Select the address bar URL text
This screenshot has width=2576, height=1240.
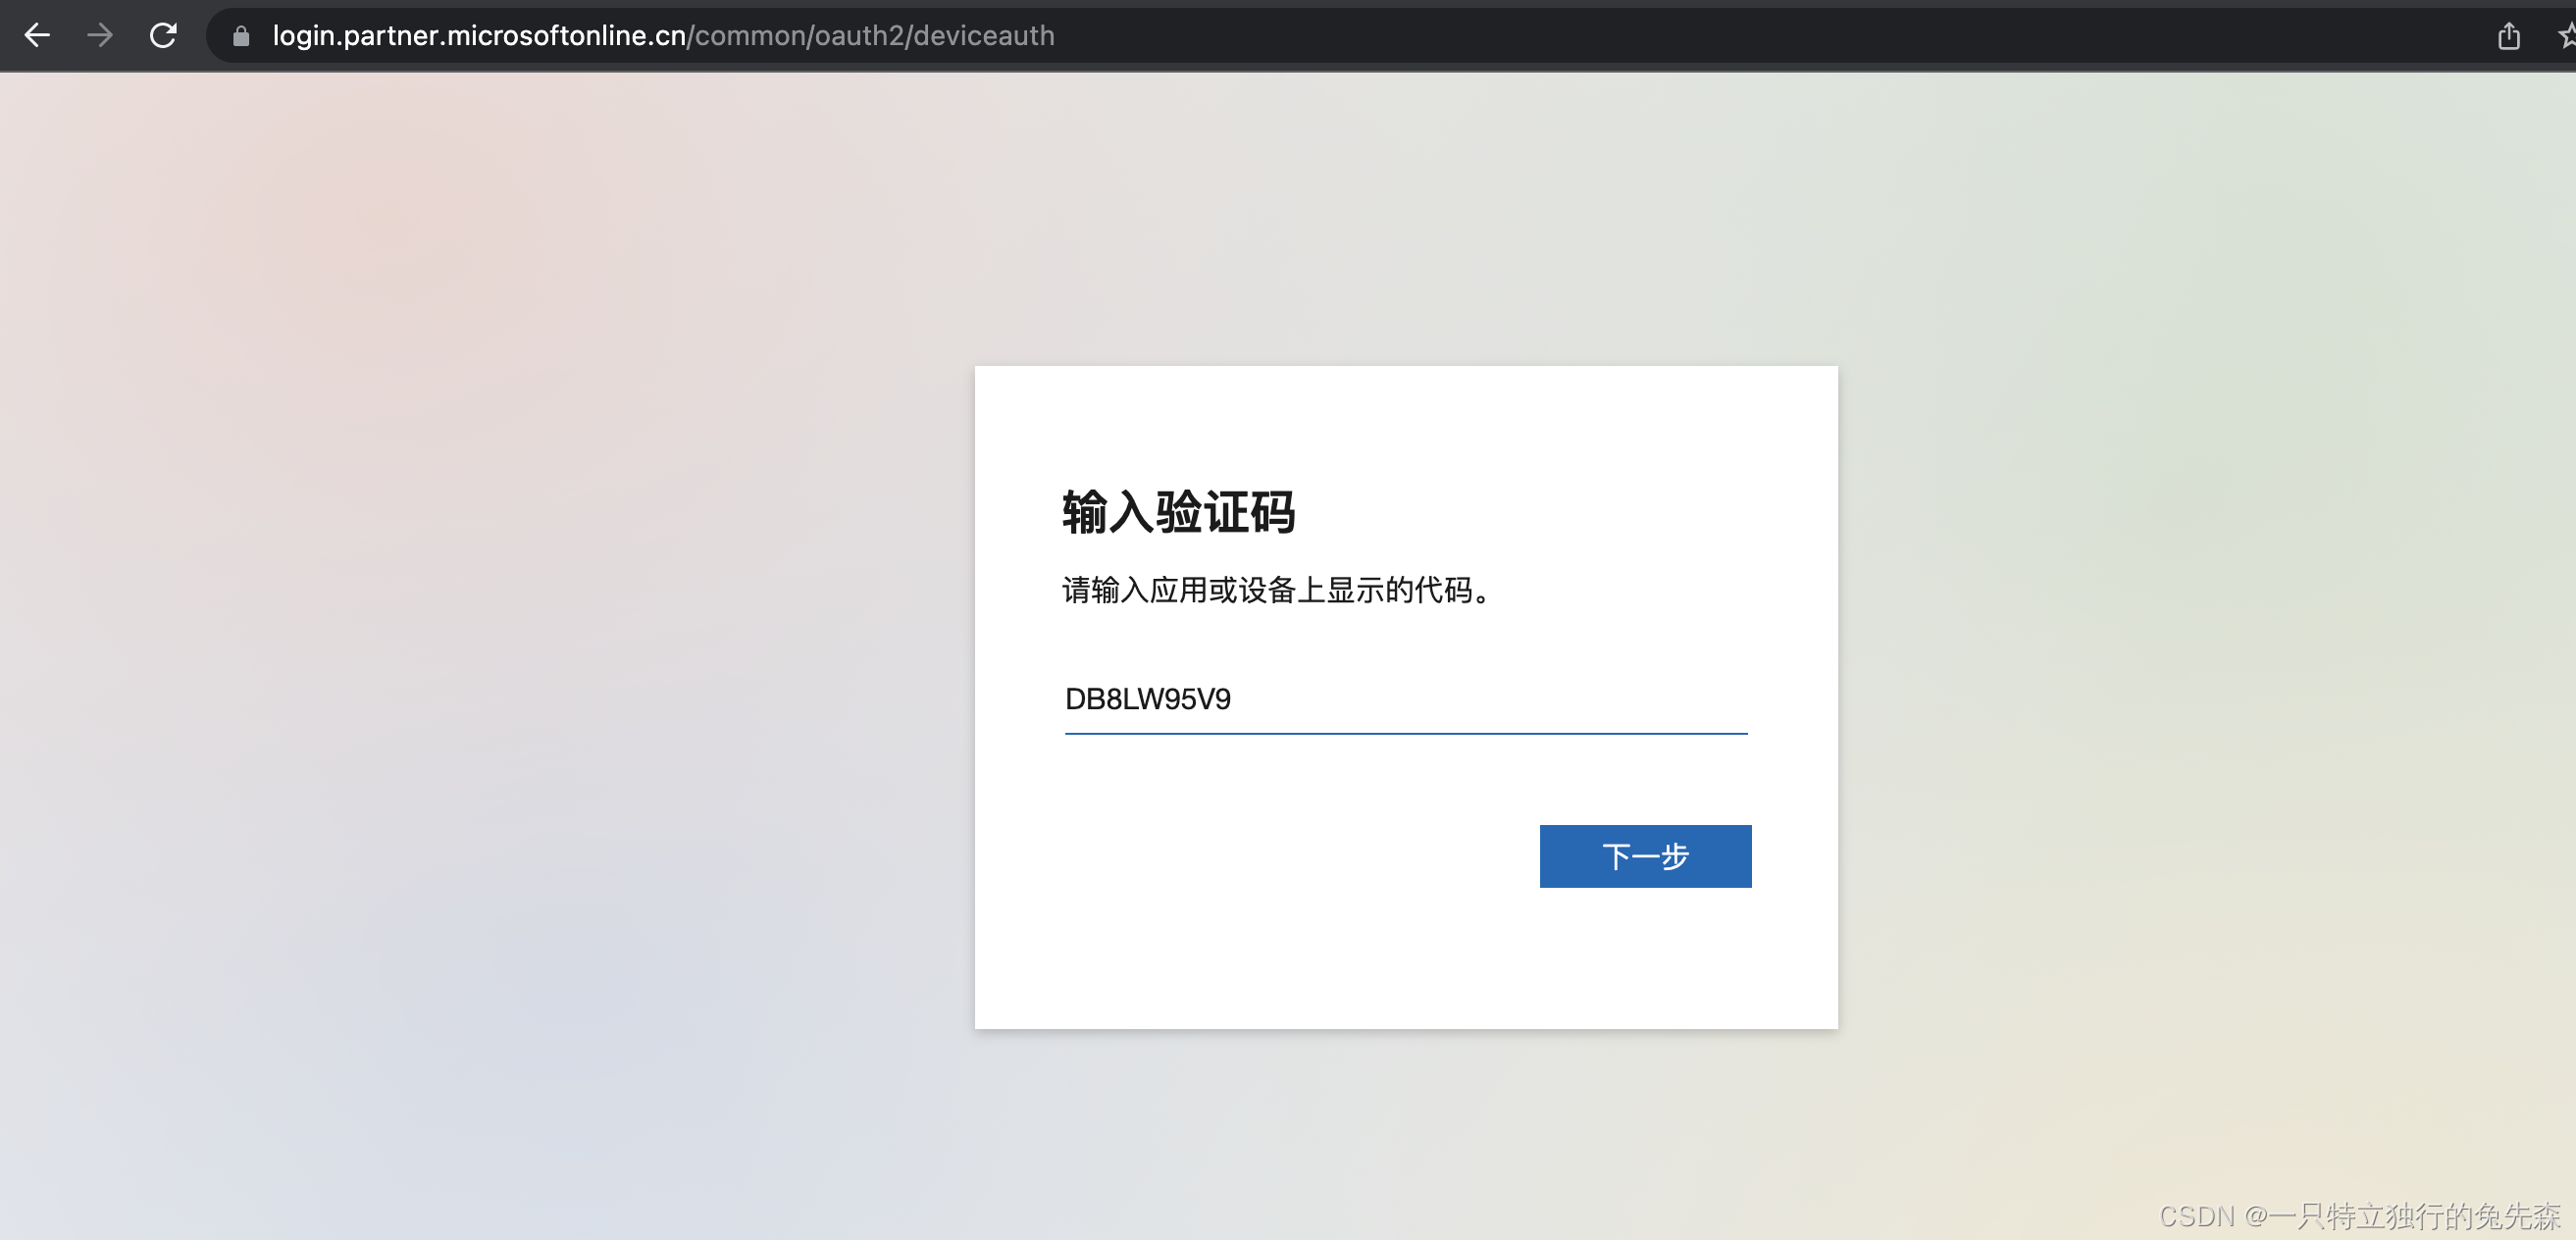click(x=663, y=36)
